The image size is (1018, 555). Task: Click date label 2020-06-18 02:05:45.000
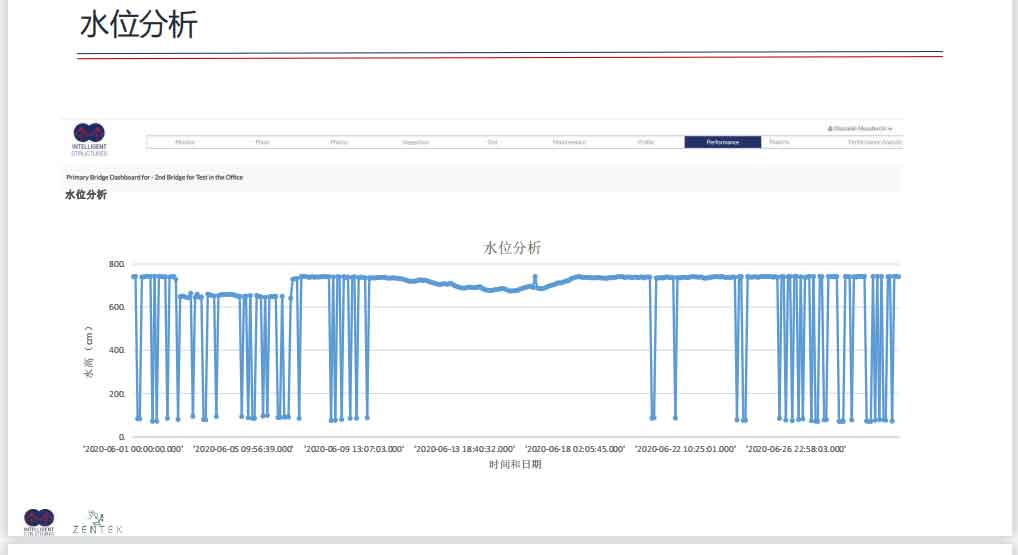pyautogui.click(x=575, y=449)
